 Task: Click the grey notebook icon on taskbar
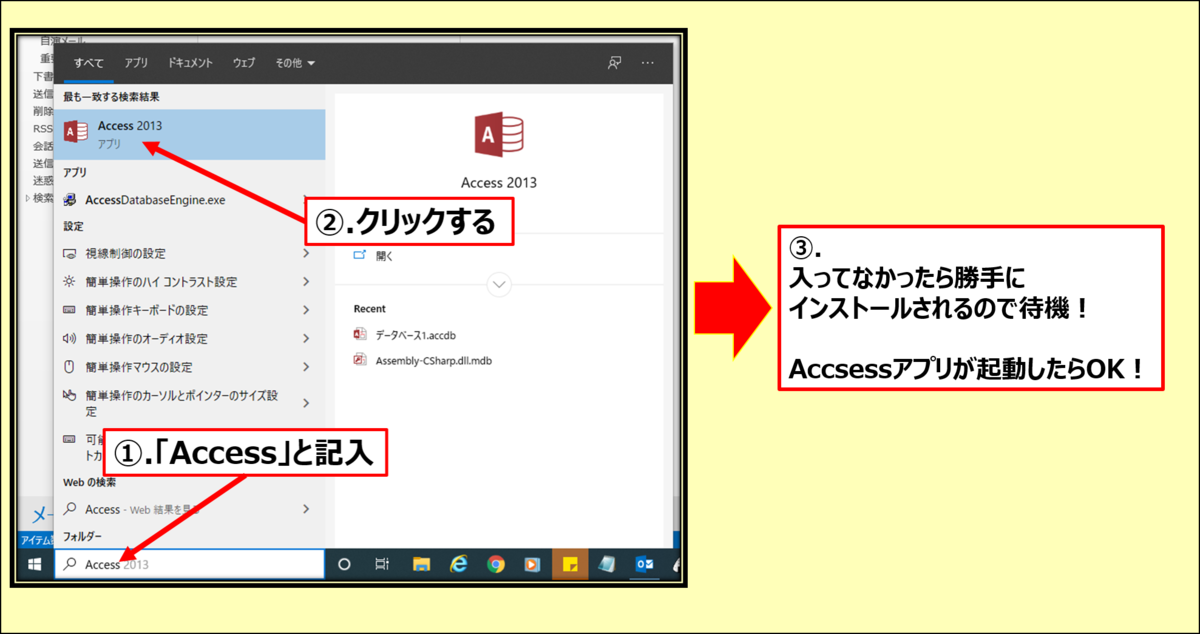point(606,564)
